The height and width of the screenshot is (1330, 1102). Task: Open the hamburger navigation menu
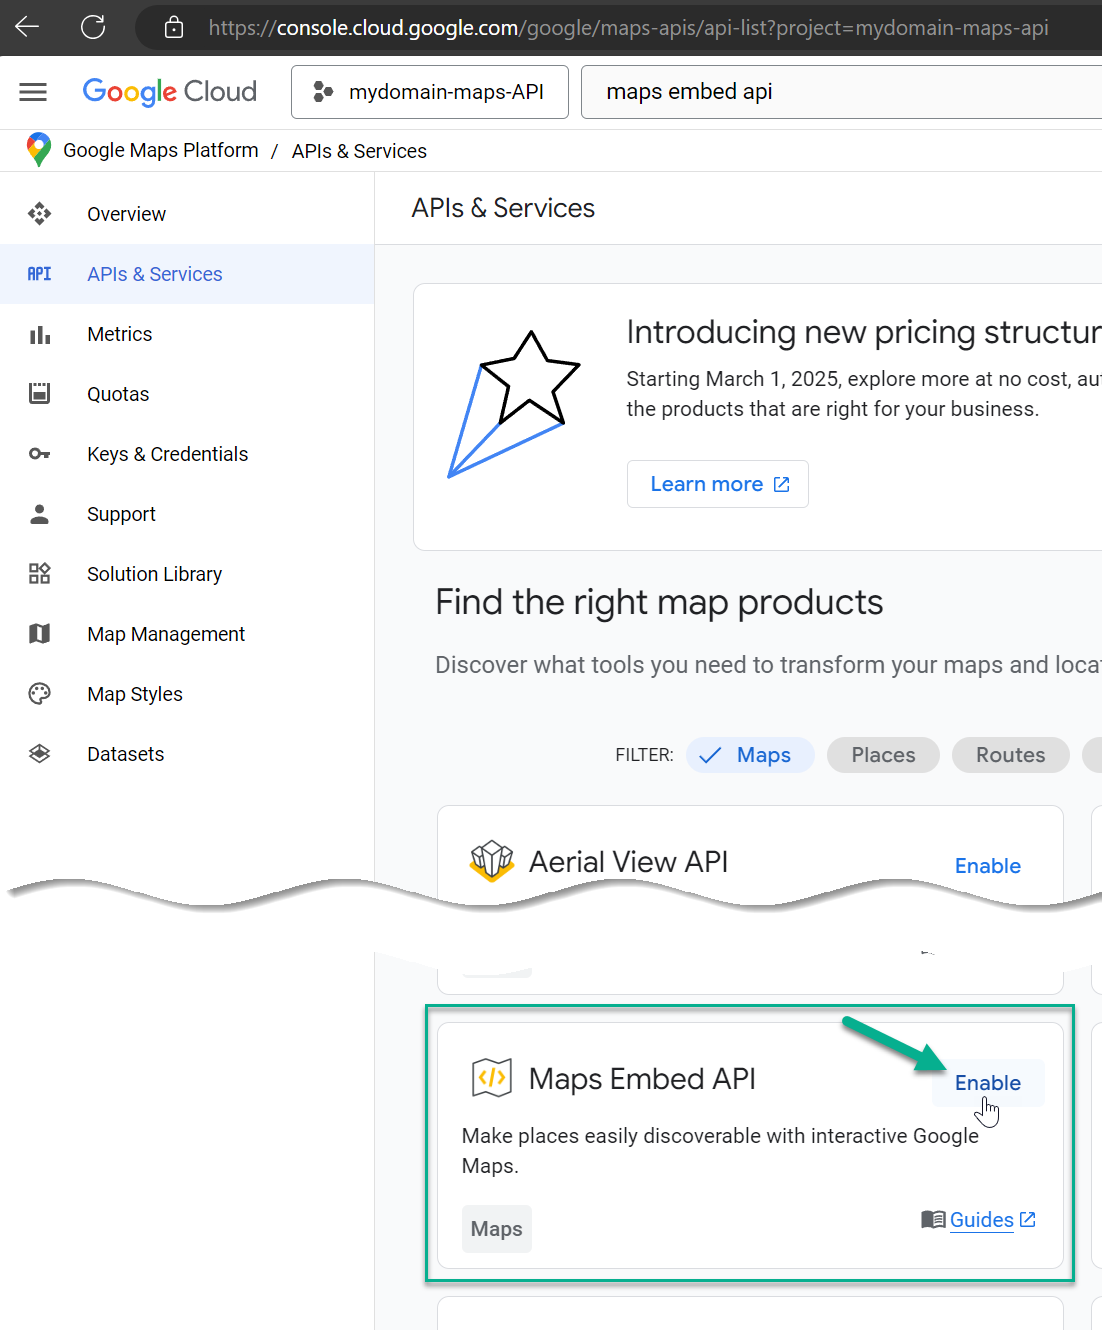coord(33,92)
